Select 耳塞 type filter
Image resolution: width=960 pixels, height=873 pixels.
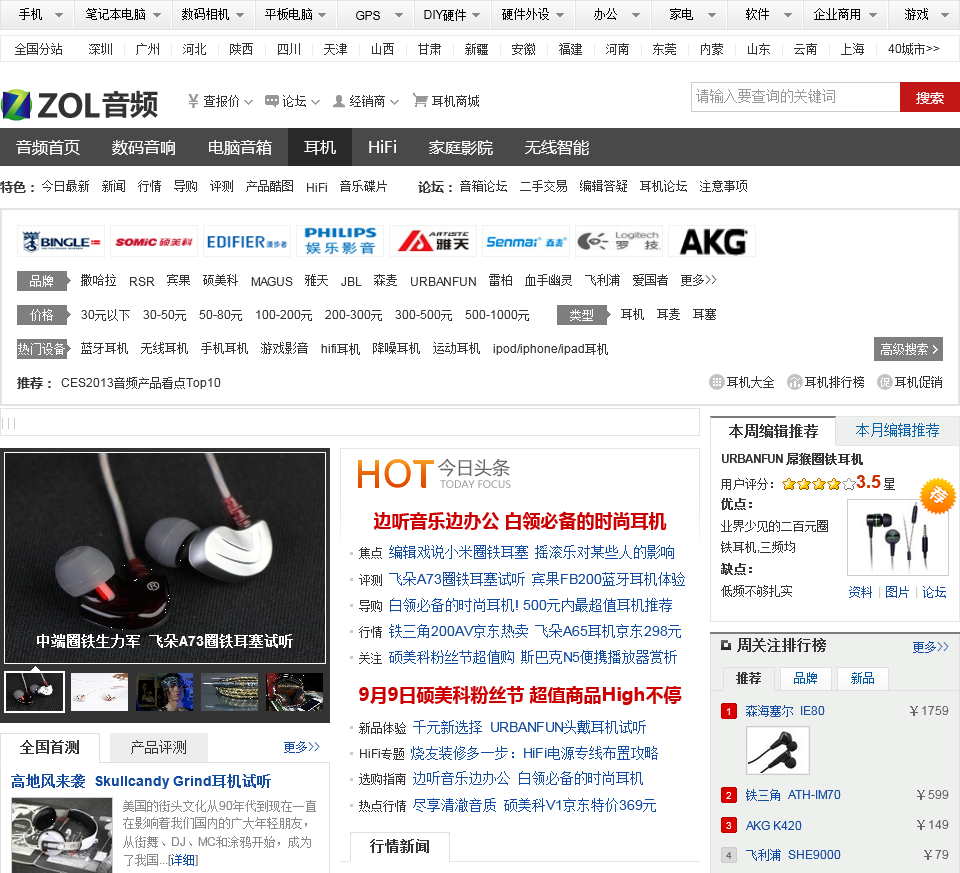pyautogui.click(x=704, y=315)
